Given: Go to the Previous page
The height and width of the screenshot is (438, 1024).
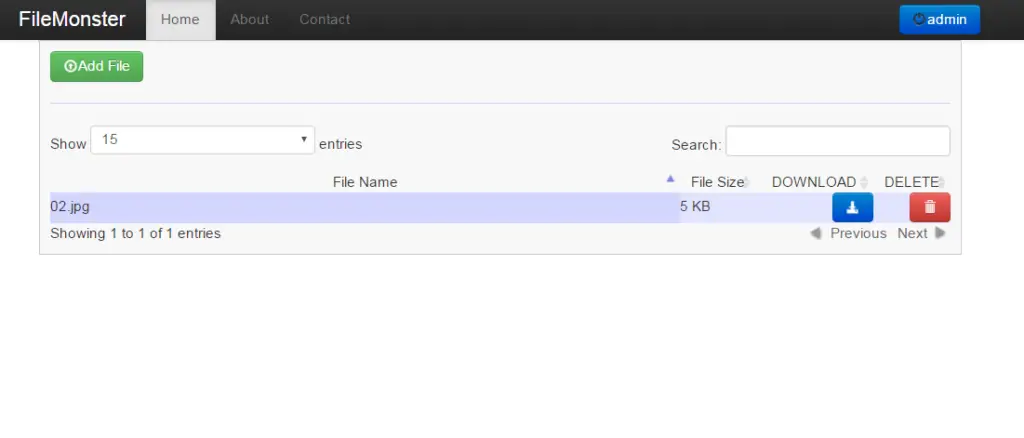Looking at the screenshot, I should (848, 233).
